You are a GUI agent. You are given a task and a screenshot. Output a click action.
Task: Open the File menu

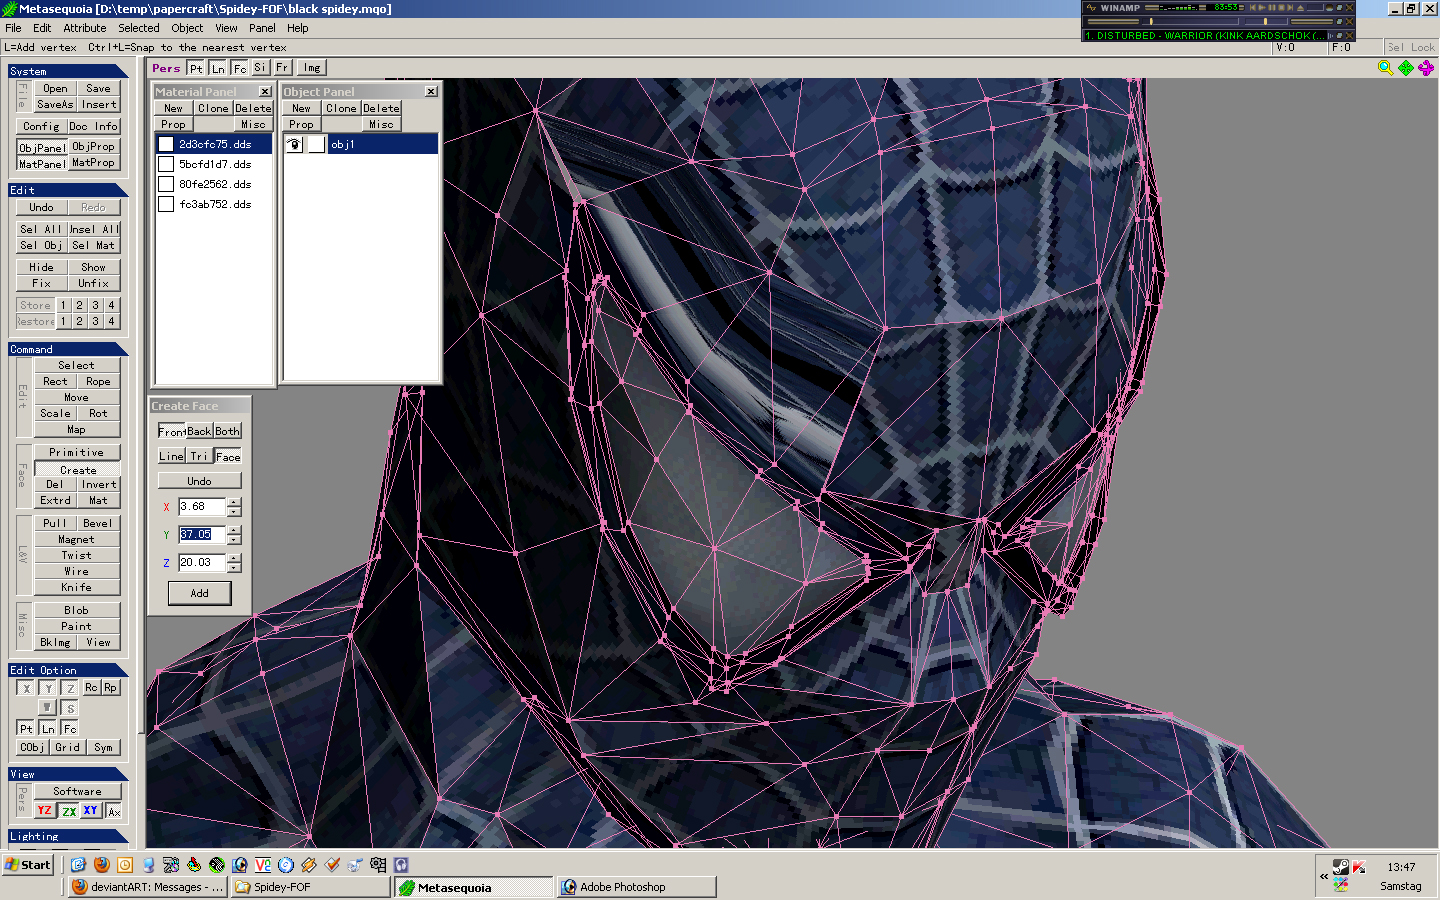tap(13, 28)
